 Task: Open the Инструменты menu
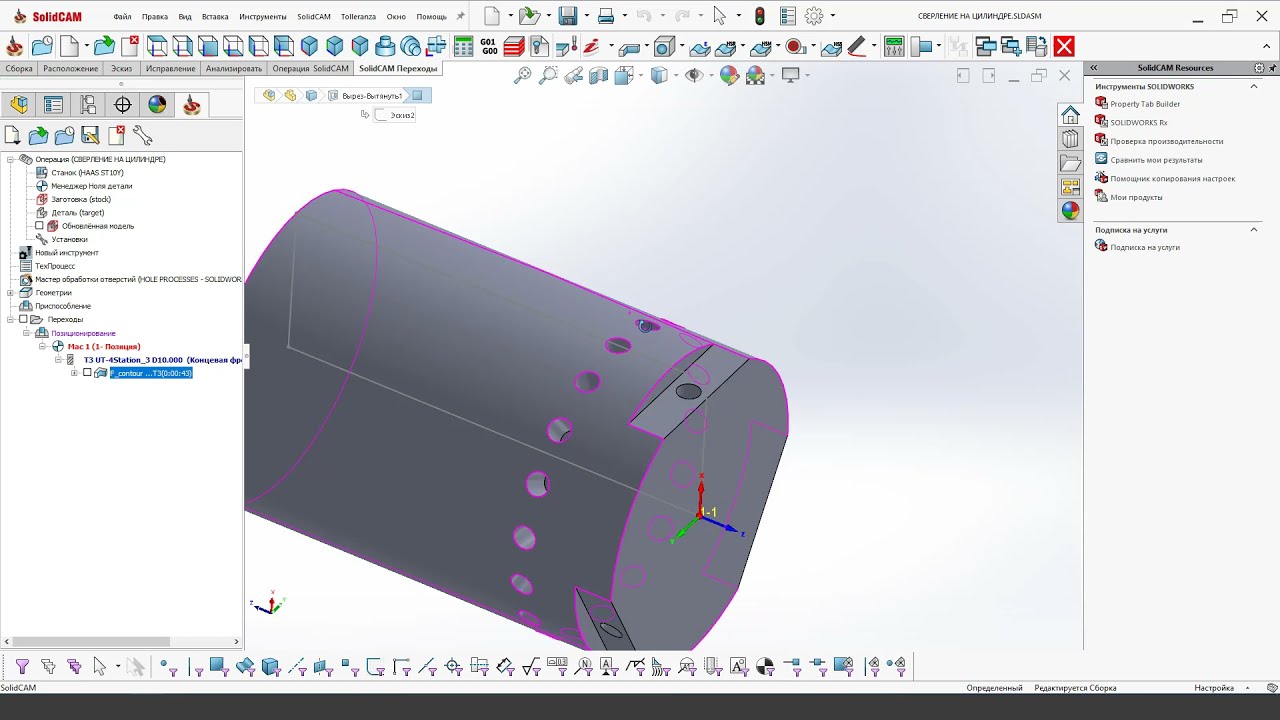click(264, 17)
